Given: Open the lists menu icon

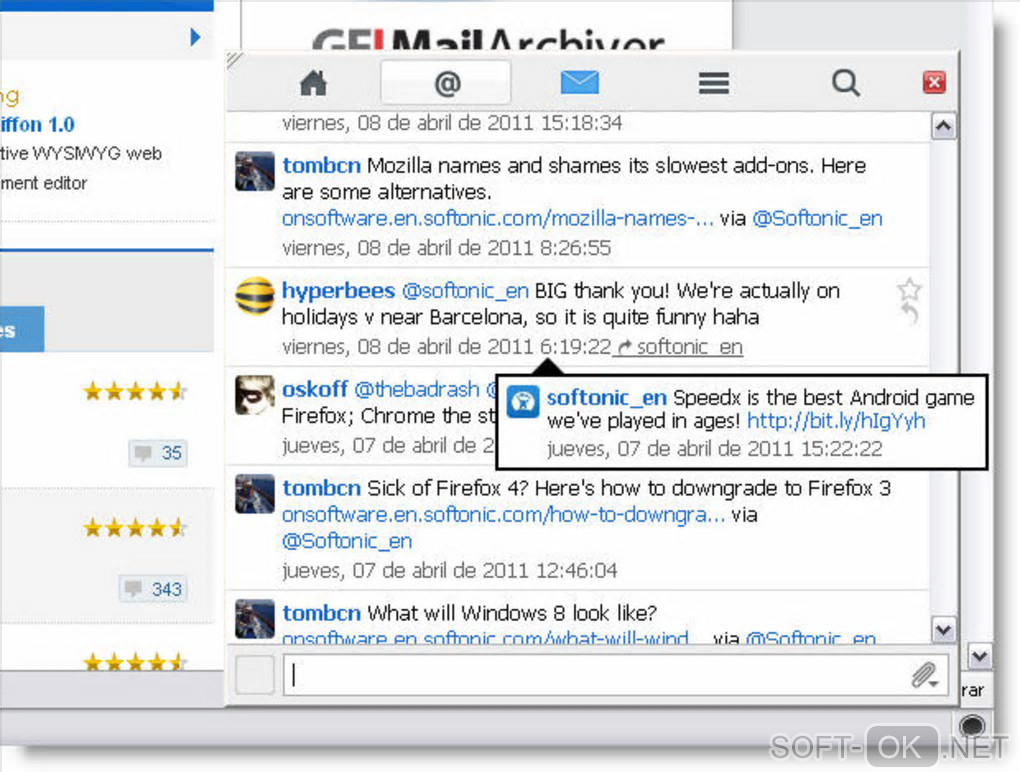Looking at the screenshot, I should pyautogui.click(x=714, y=83).
